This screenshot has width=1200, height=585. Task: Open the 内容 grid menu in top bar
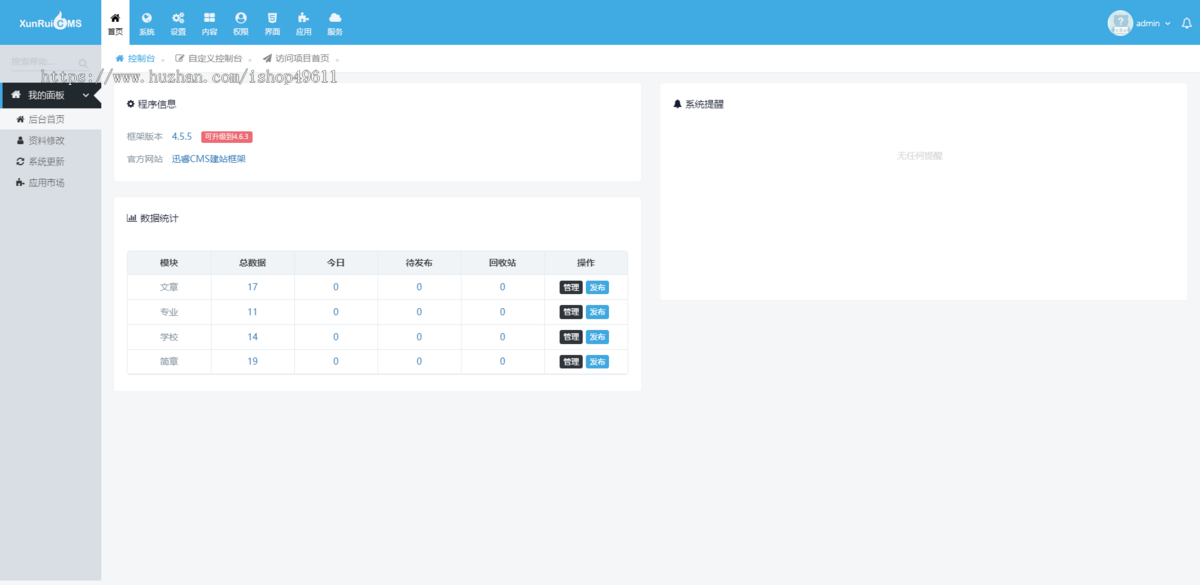click(x=209, y=23)
